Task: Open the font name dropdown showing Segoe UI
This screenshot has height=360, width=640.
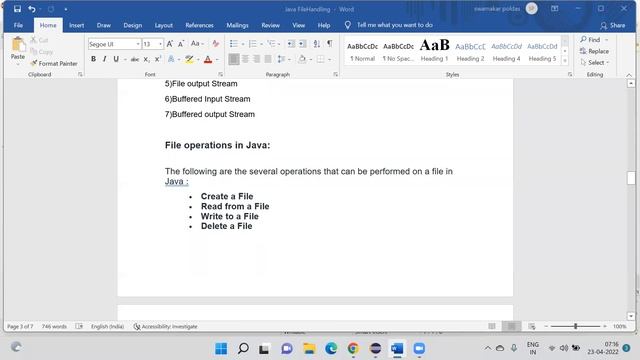Action: (x=138, y=44)
